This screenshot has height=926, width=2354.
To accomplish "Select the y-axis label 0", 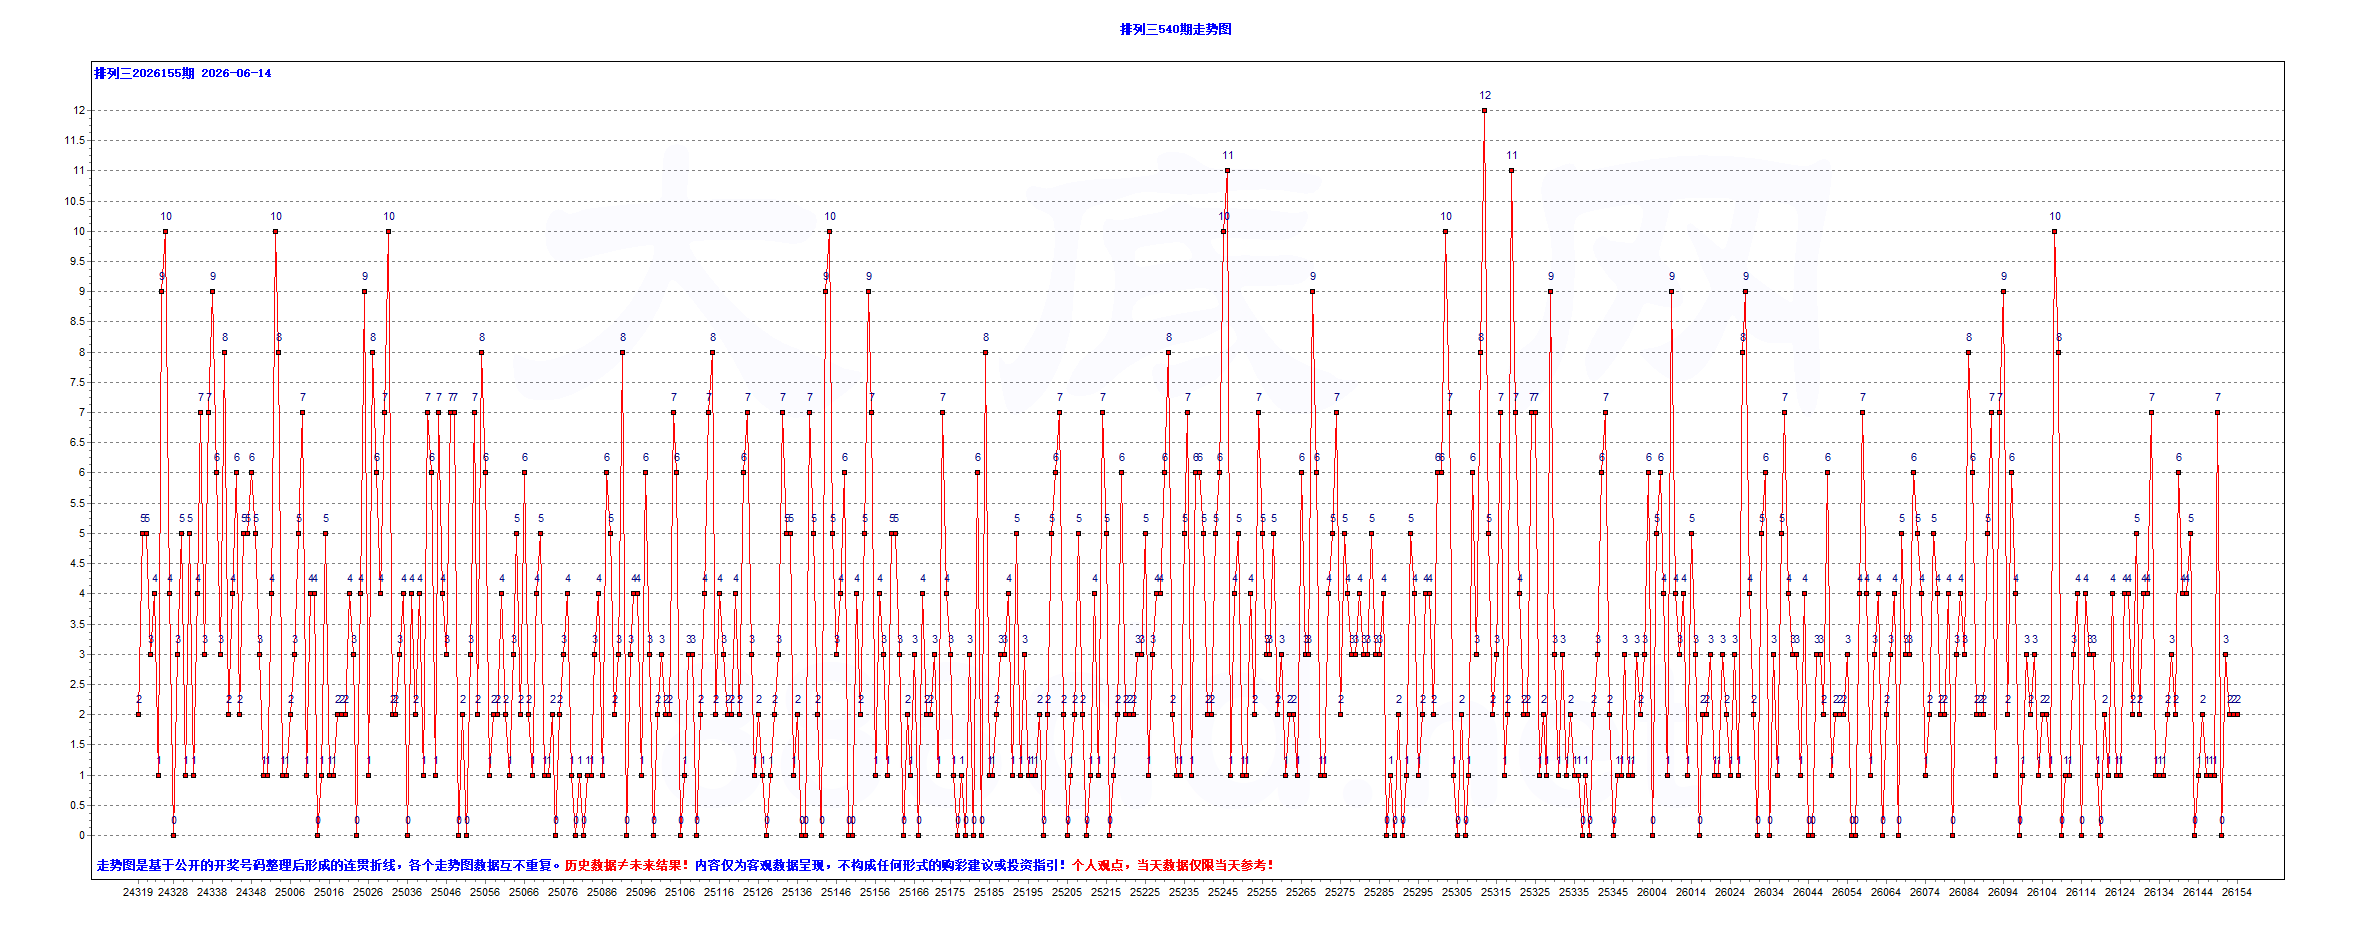I will pyautogui.click(x=82, y=835).
